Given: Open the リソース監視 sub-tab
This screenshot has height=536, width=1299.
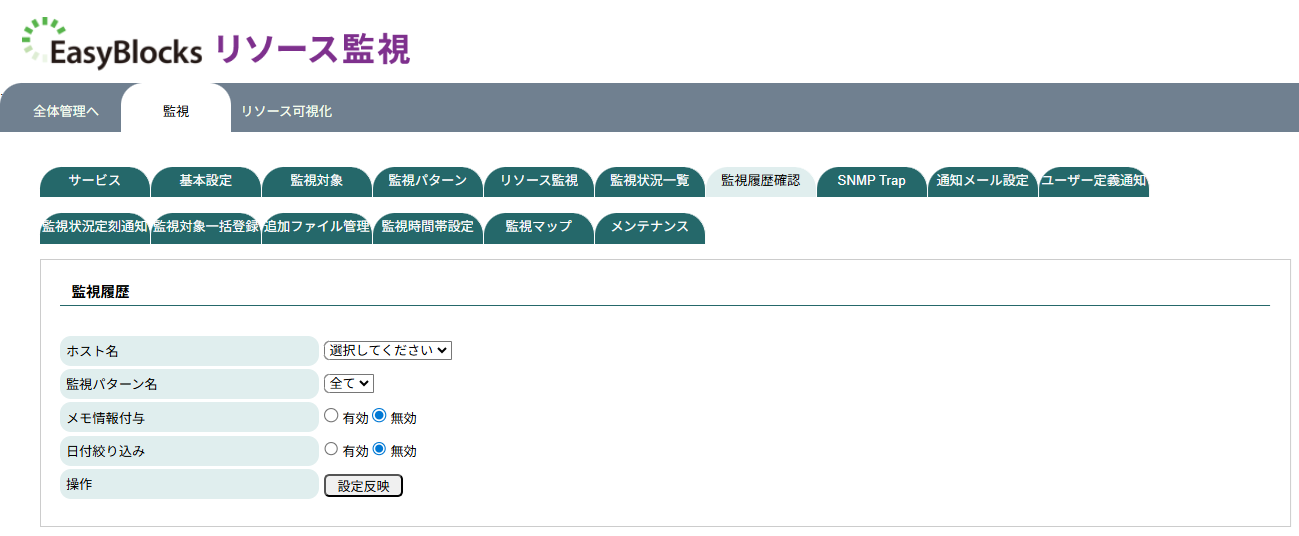Looking at the screenshot, I should (x=539, y=181).
